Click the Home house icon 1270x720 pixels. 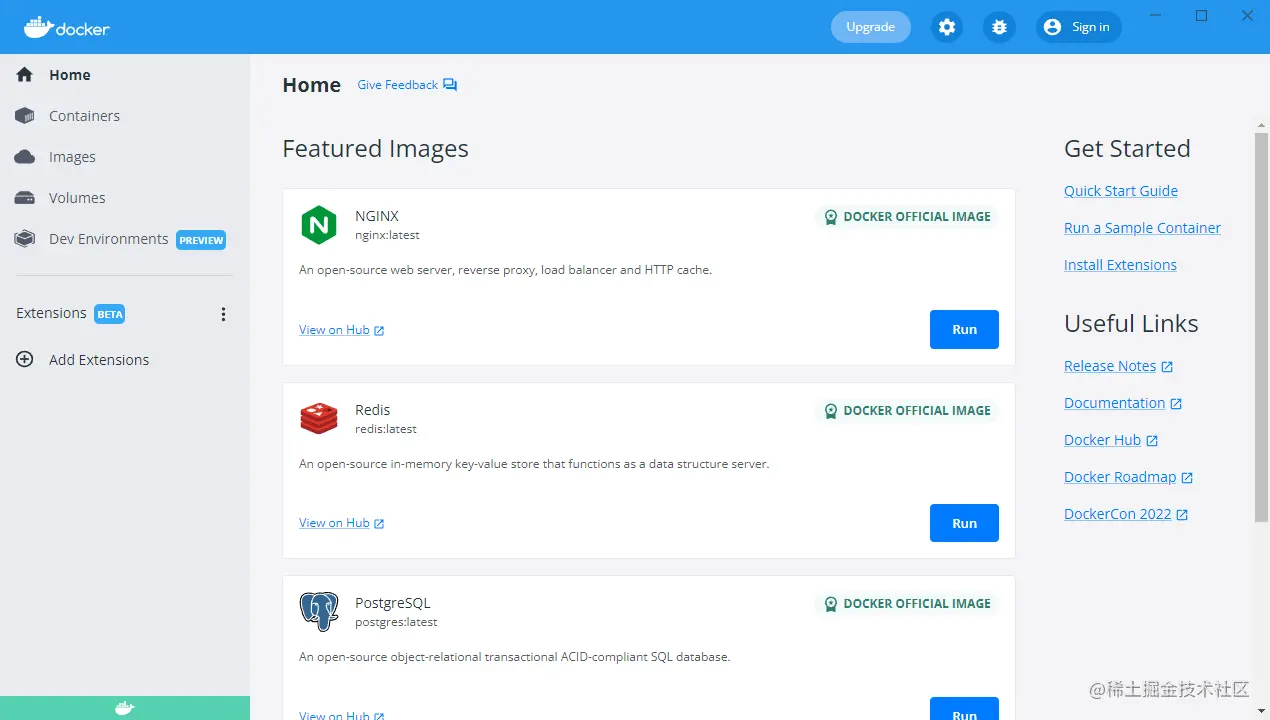pos(25,75)
